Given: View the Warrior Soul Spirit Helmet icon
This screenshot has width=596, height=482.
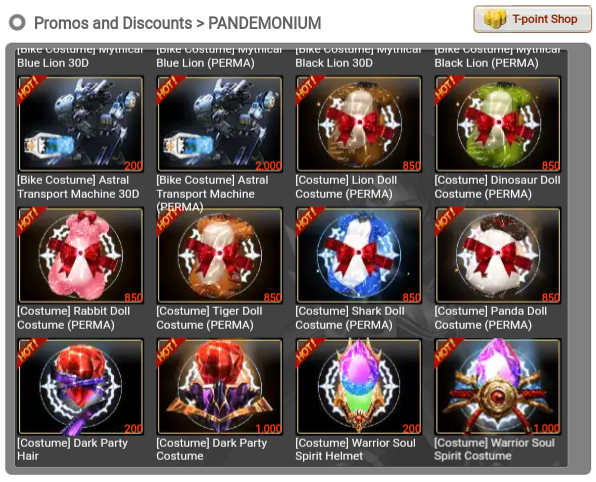Looking at the screenshot, I should (358, 387).
